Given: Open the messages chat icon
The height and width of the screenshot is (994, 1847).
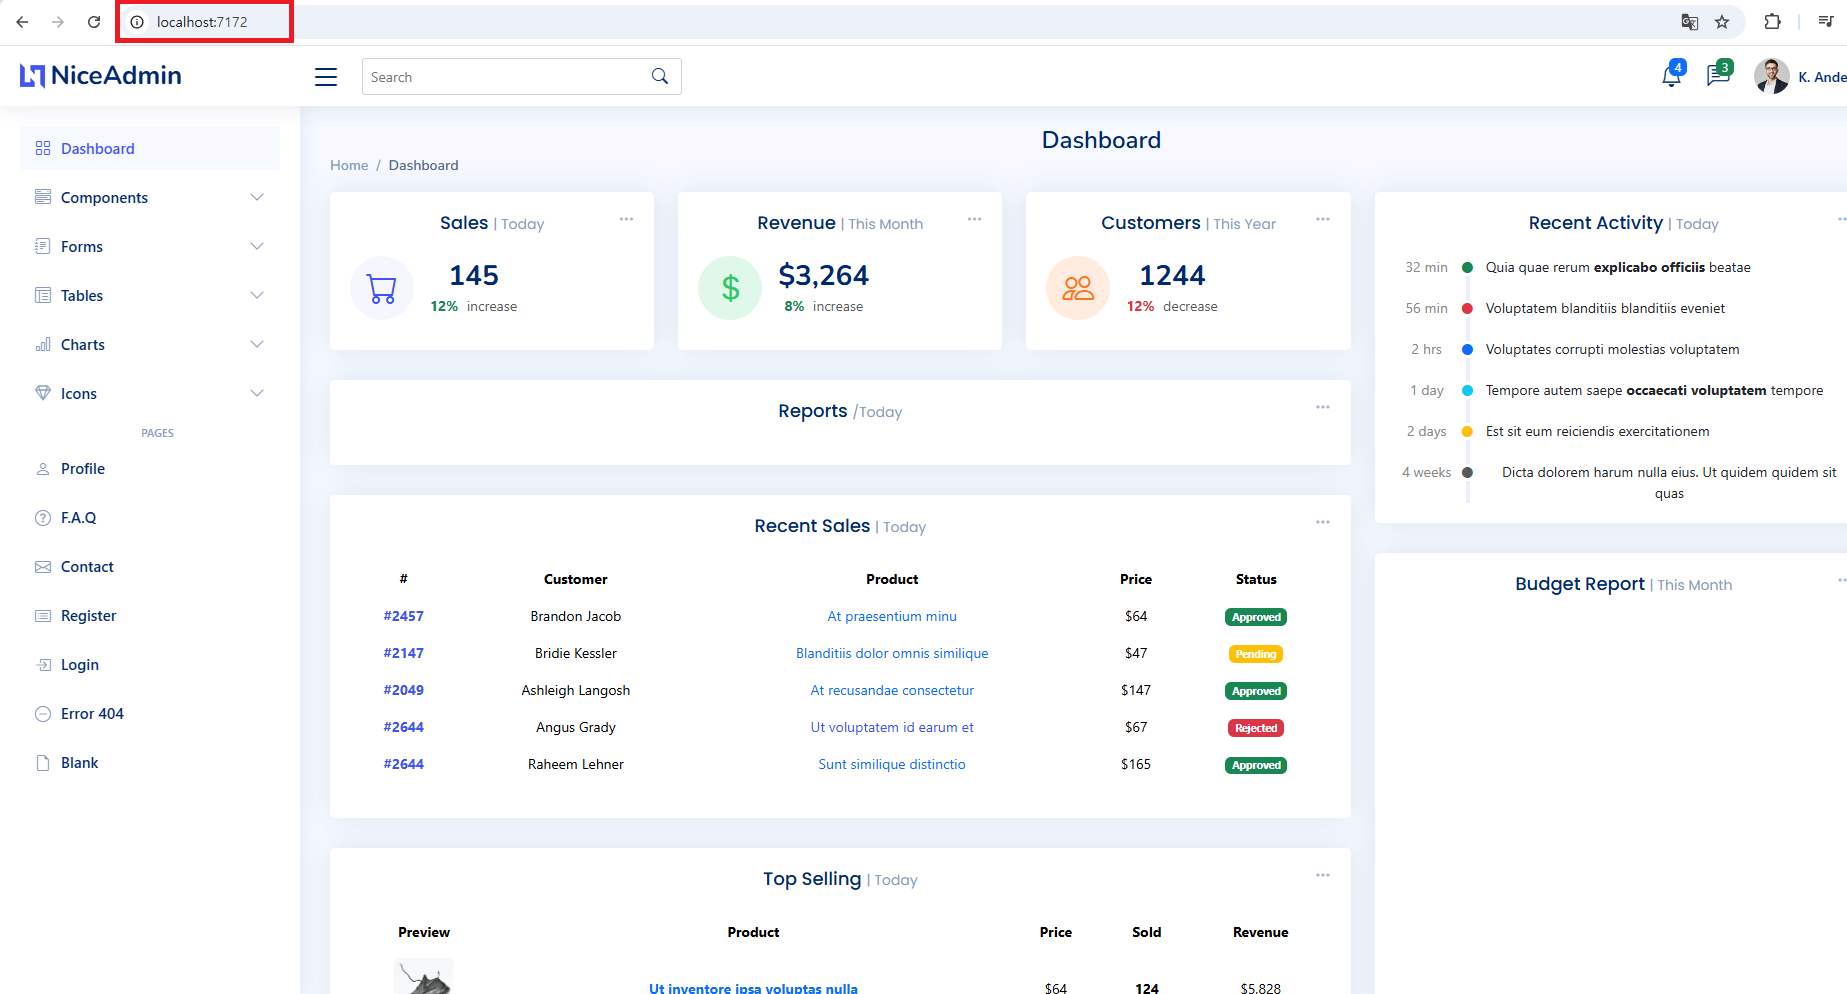Looking at the screenshot, I should pos(1718,76).
